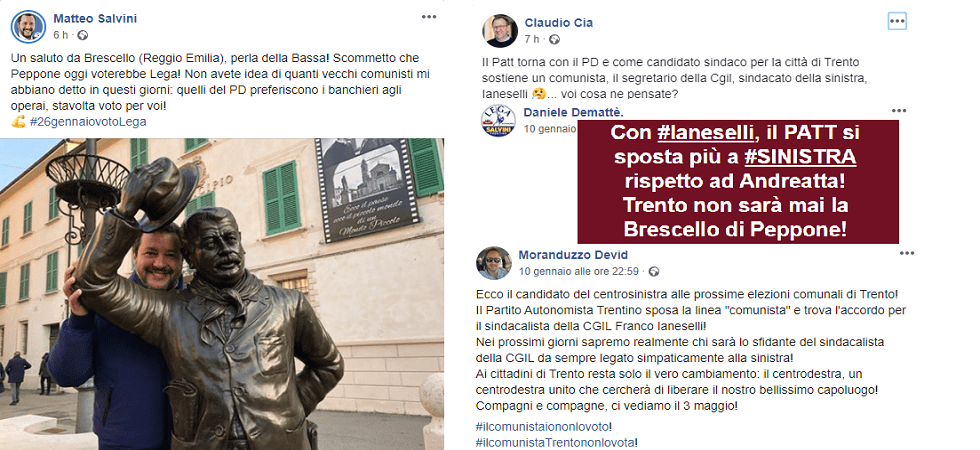Click the maroon Ianeselli PATT banner image

pyautogui.click(x=738, y=181)
